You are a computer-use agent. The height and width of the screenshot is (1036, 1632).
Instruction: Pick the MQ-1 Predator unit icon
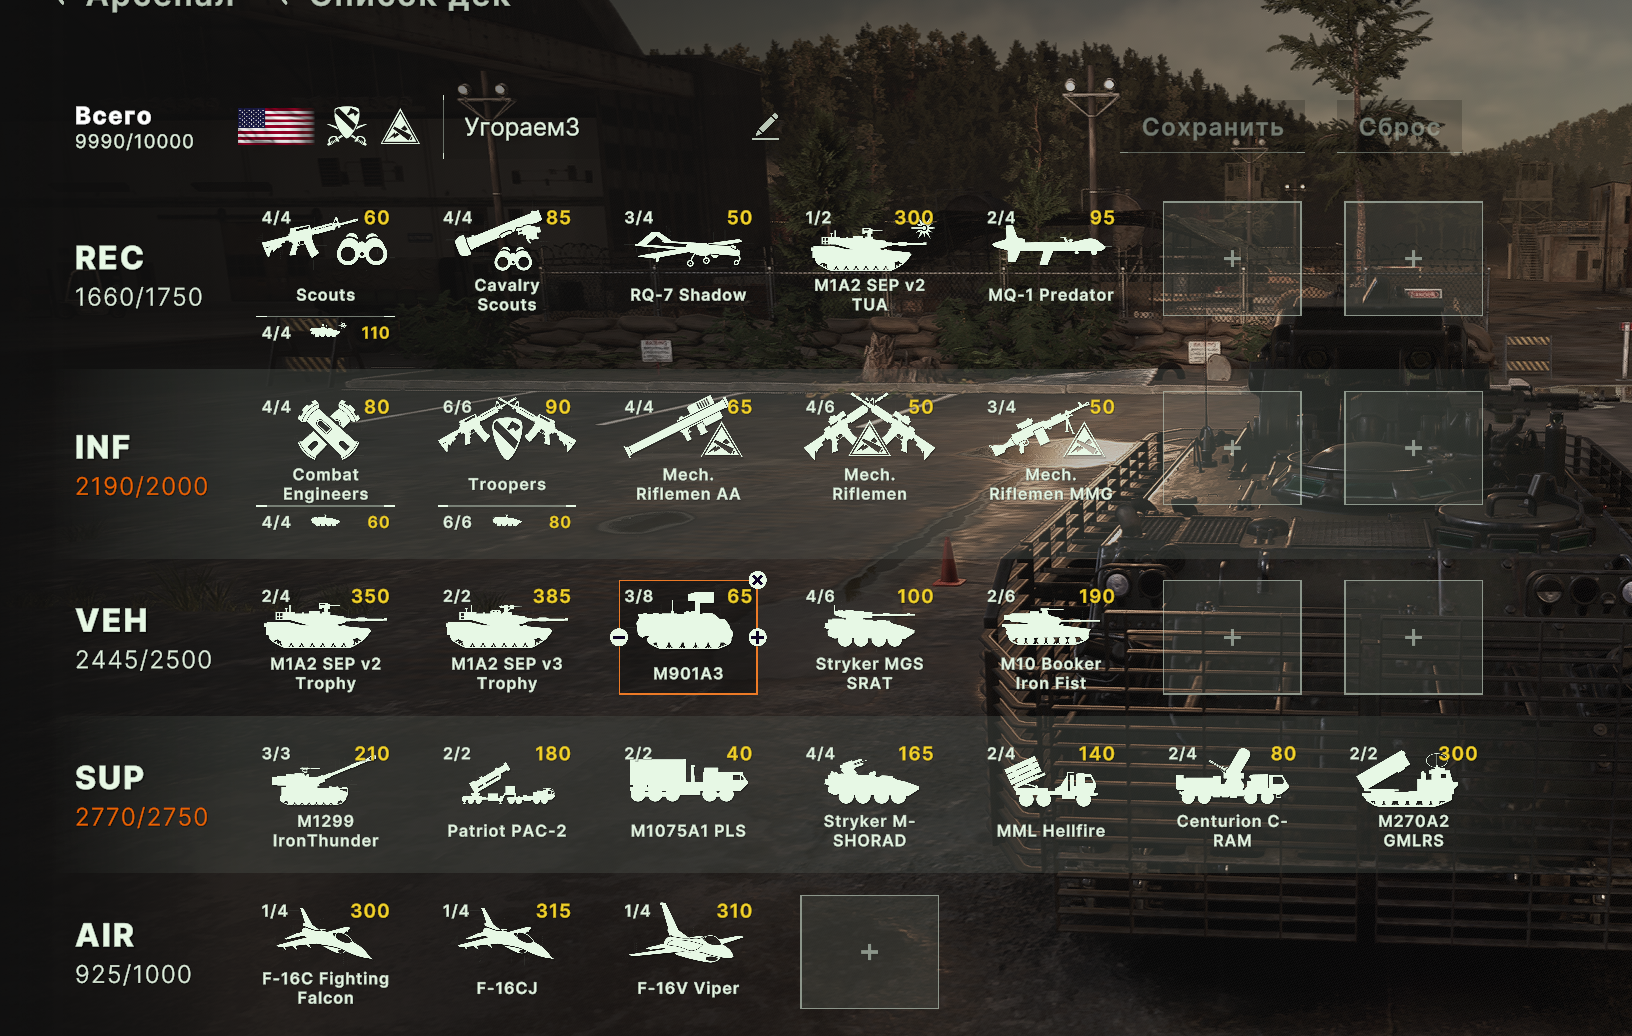[1050, 258]
